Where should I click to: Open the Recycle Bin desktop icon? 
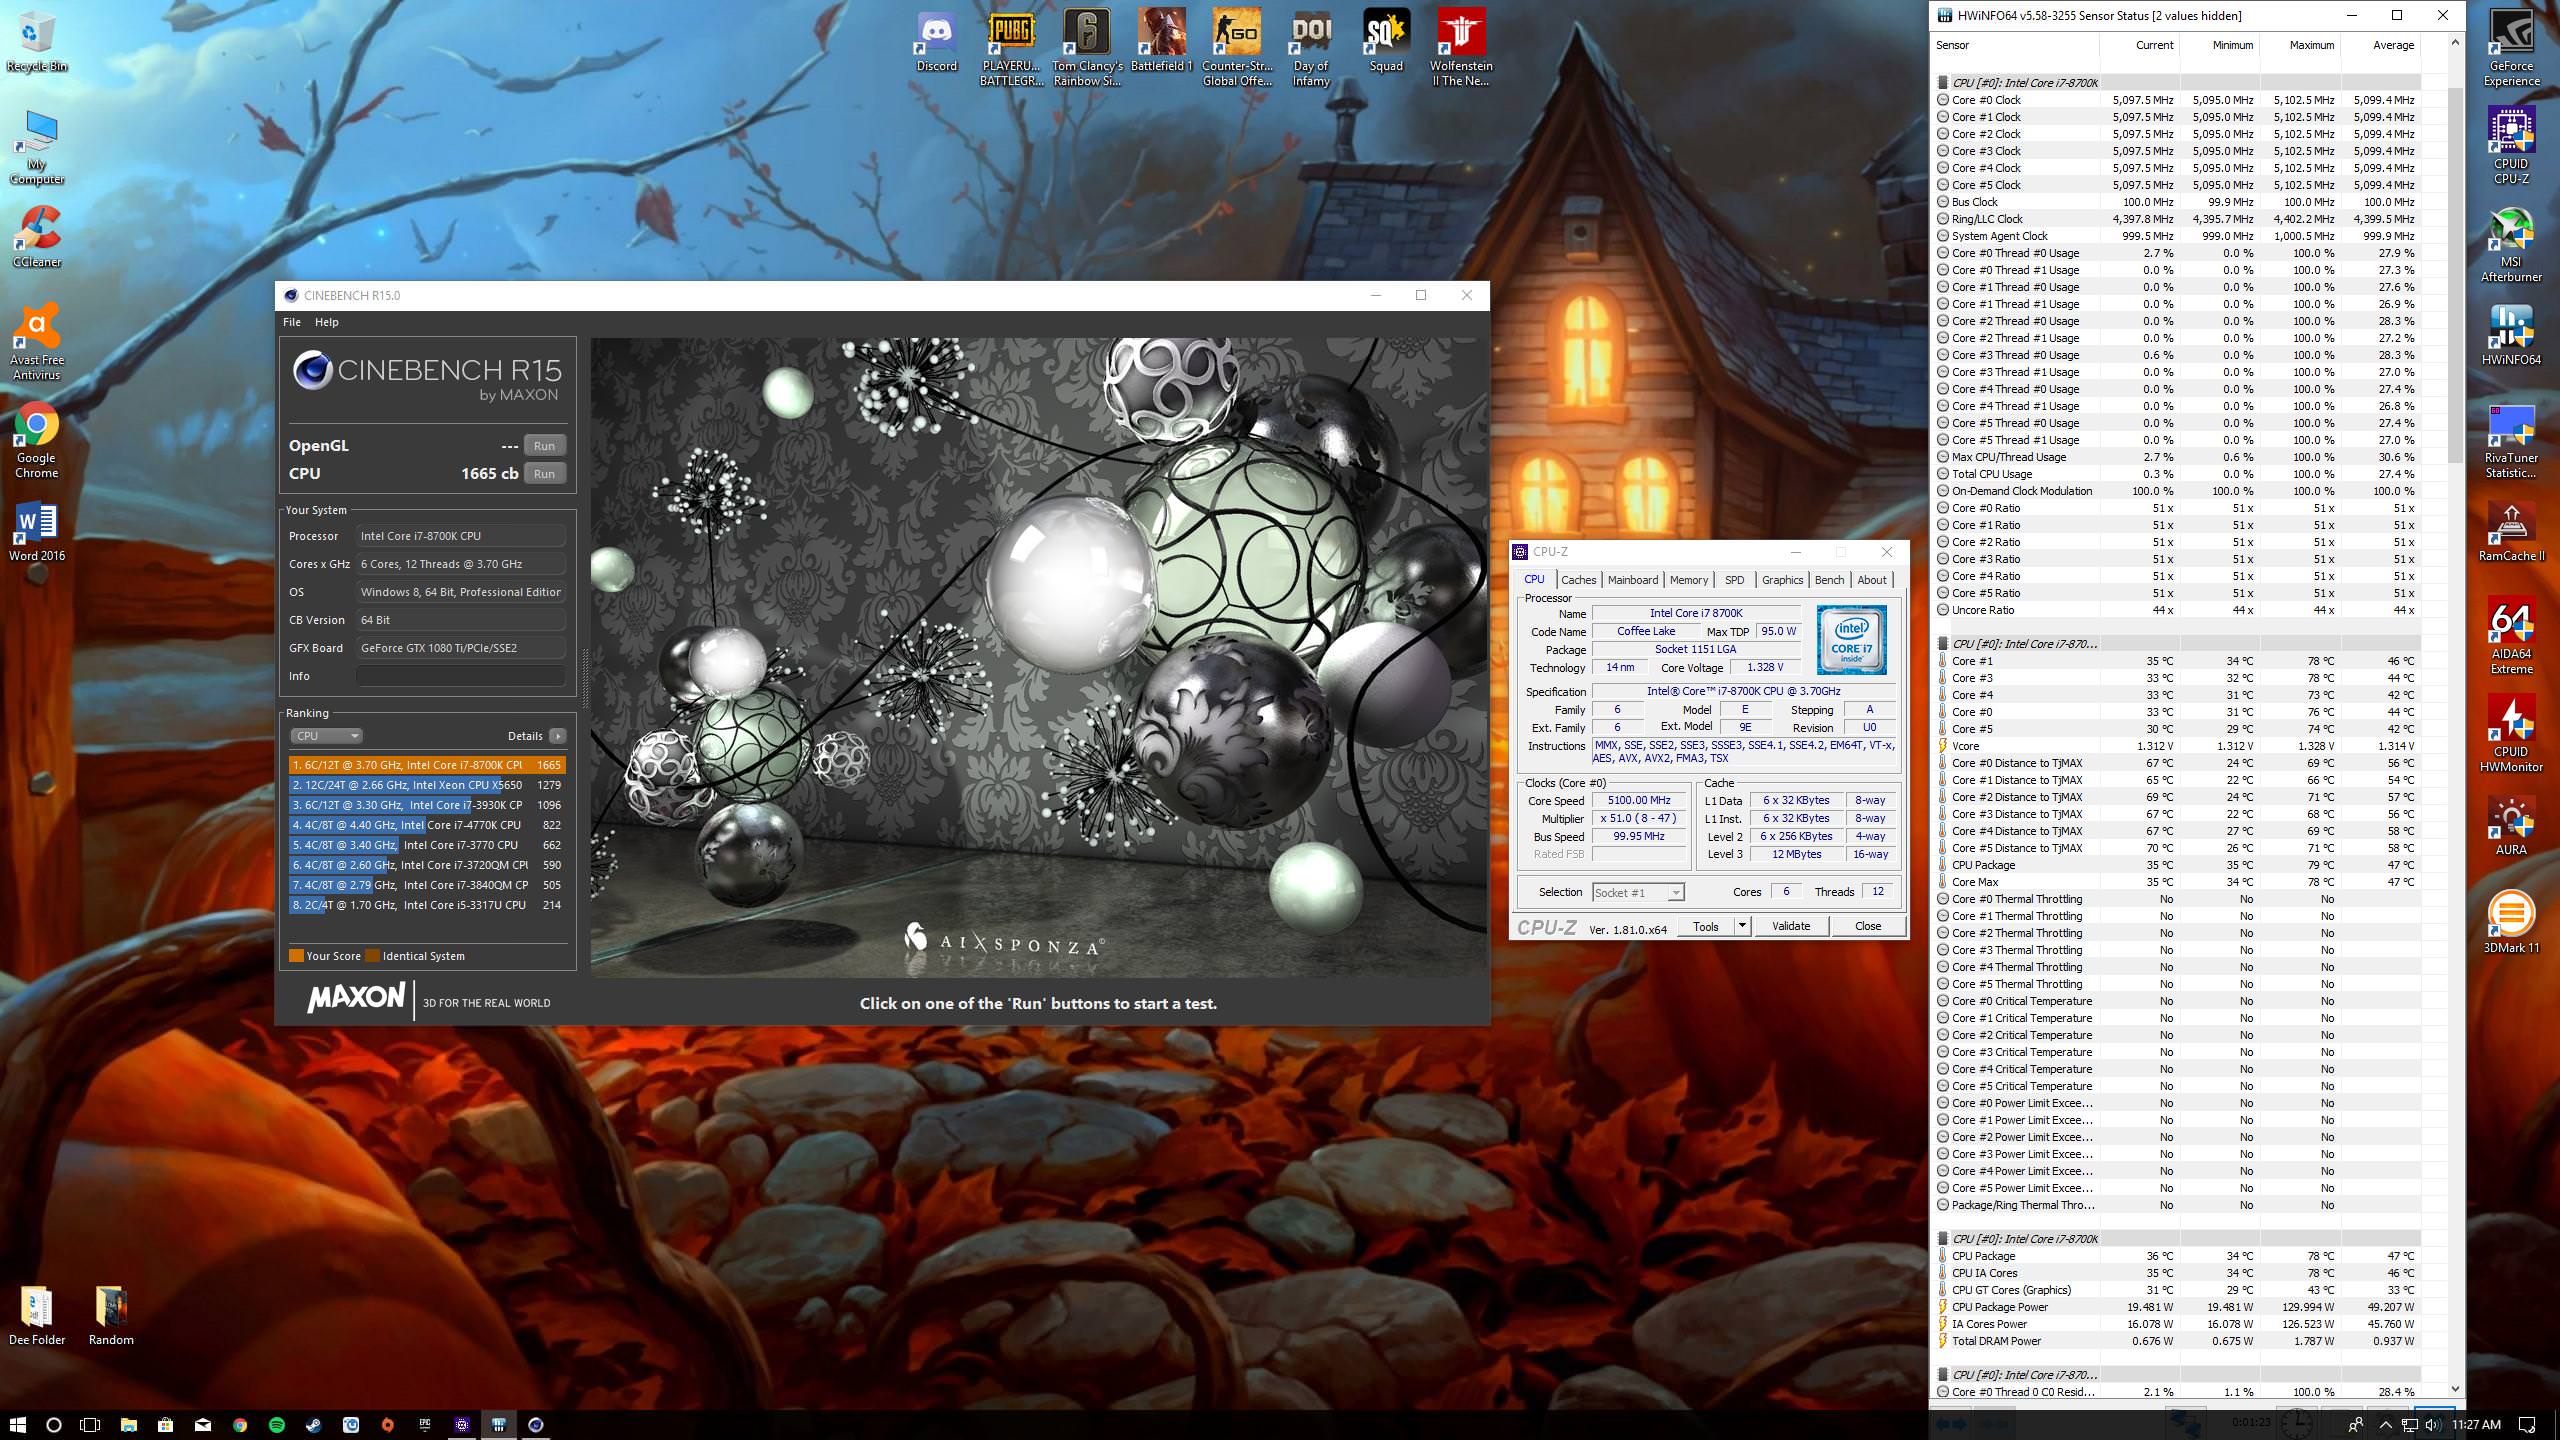37,42
